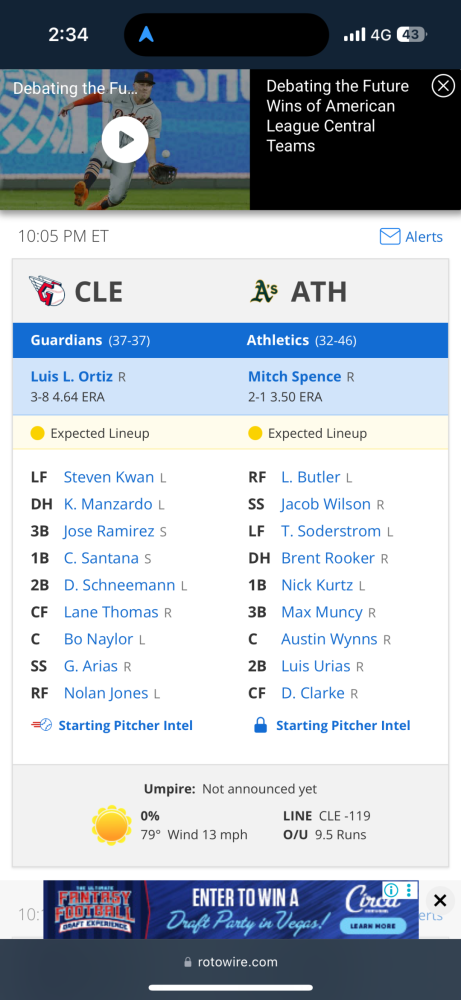Open Luis L. Ortiz pitcher profile

(x=73, y=376)
